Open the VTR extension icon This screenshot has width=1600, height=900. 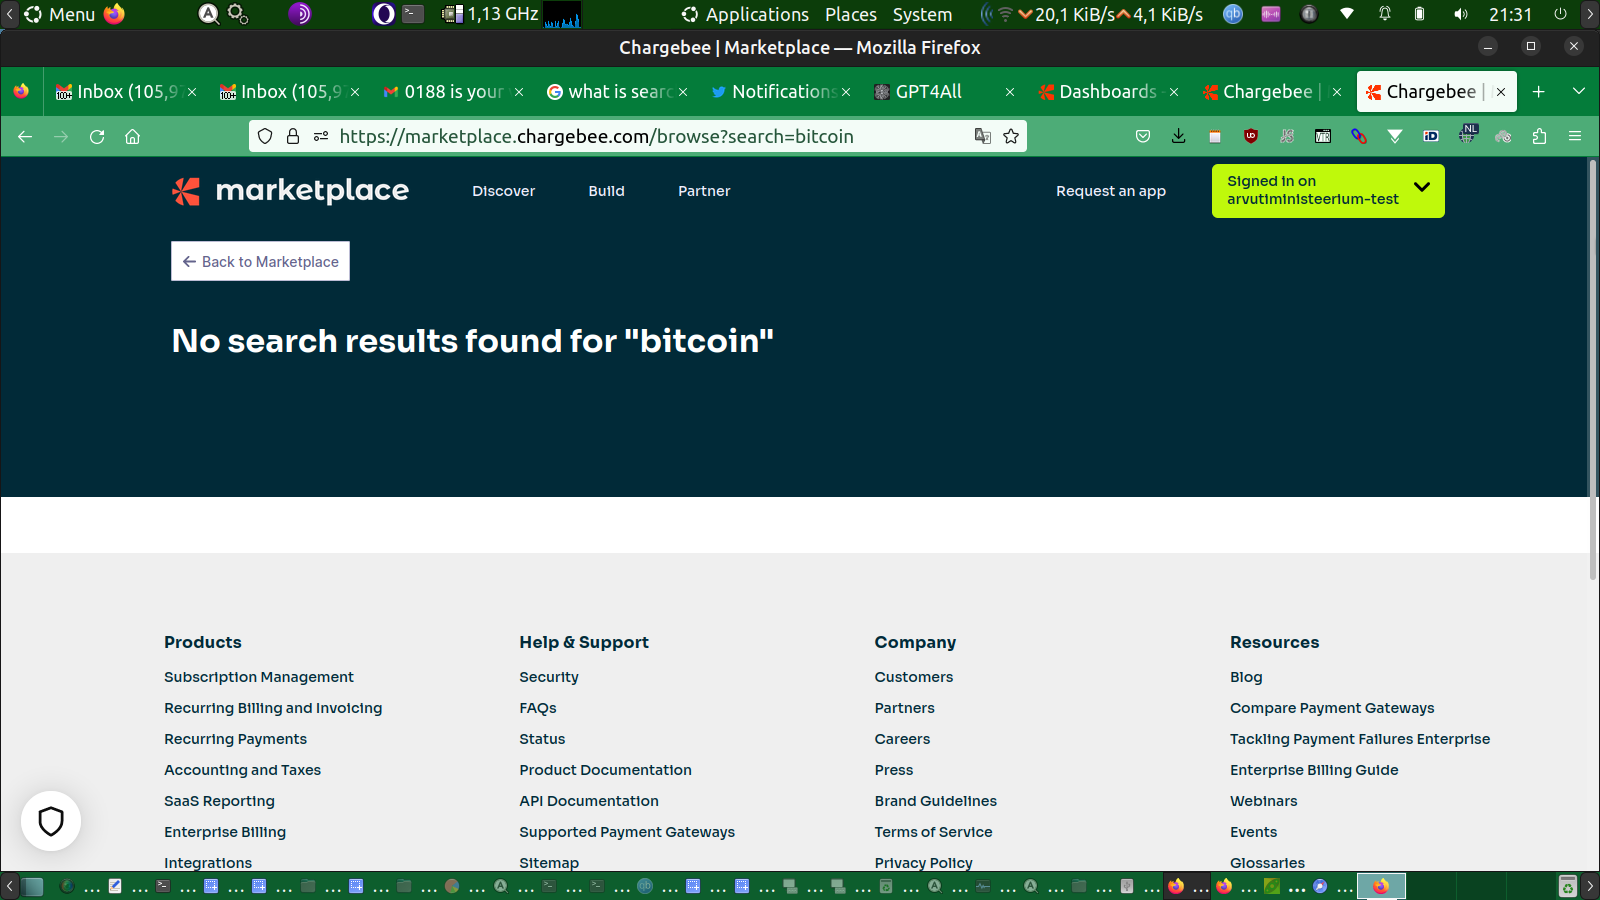tap(1323, 136)
